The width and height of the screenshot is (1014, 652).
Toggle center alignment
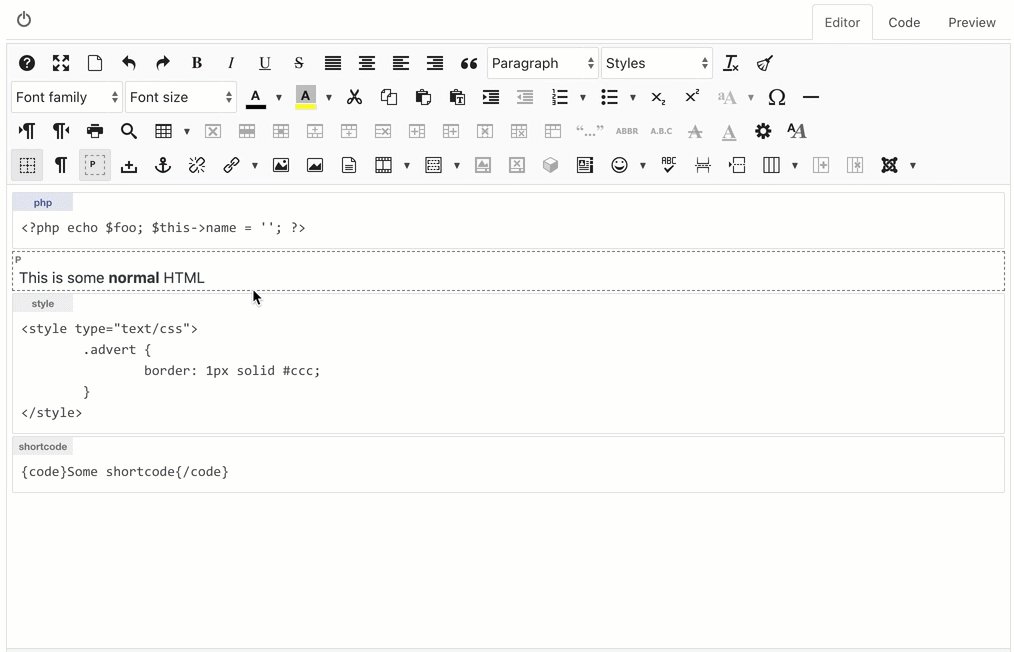pyautogui.click(x=367, y=63)
